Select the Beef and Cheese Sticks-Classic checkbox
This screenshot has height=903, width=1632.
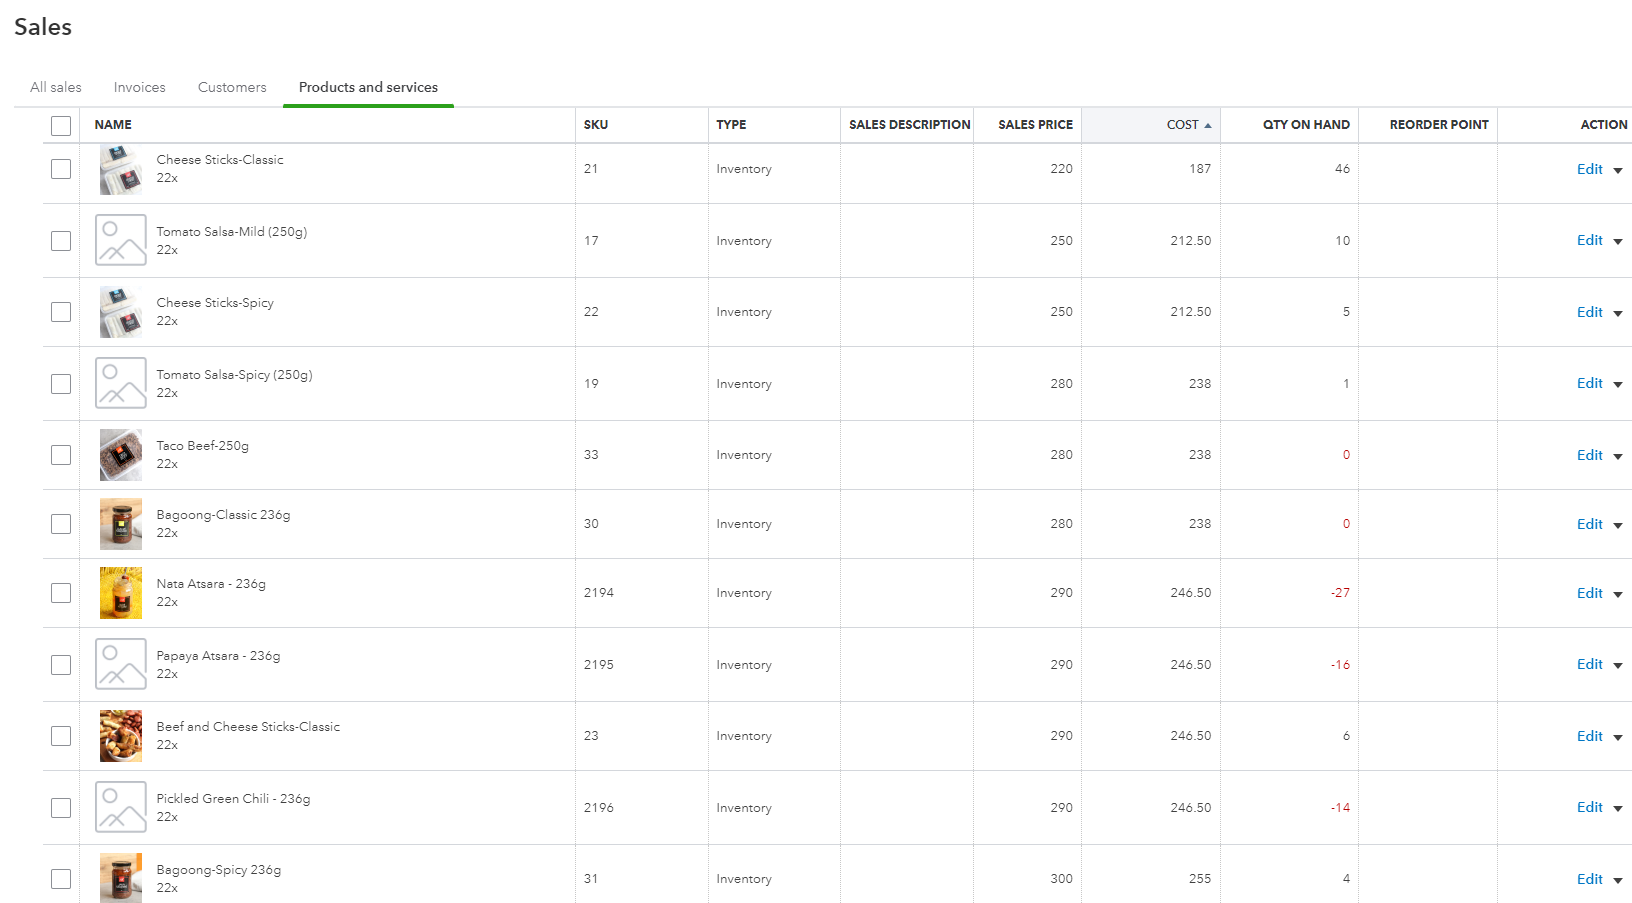click(x=61, y=736)
